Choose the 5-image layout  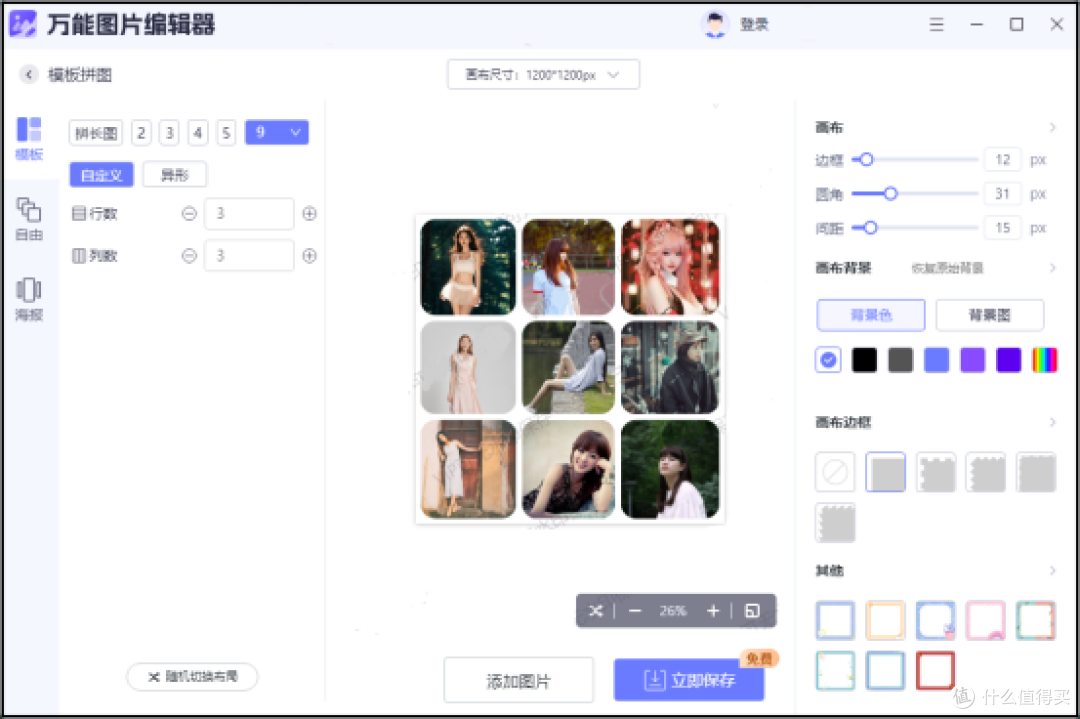(226, 132)
